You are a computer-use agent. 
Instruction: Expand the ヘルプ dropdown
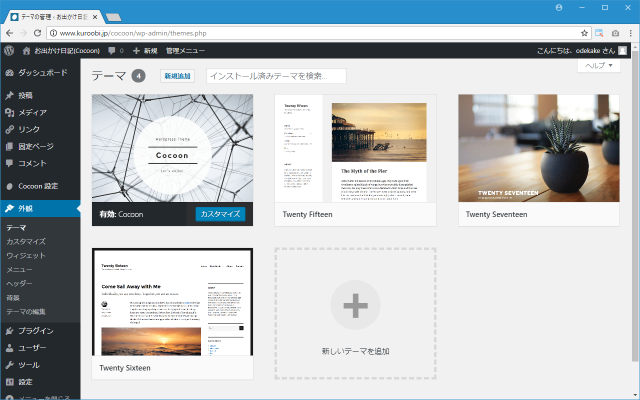(599, 66)
